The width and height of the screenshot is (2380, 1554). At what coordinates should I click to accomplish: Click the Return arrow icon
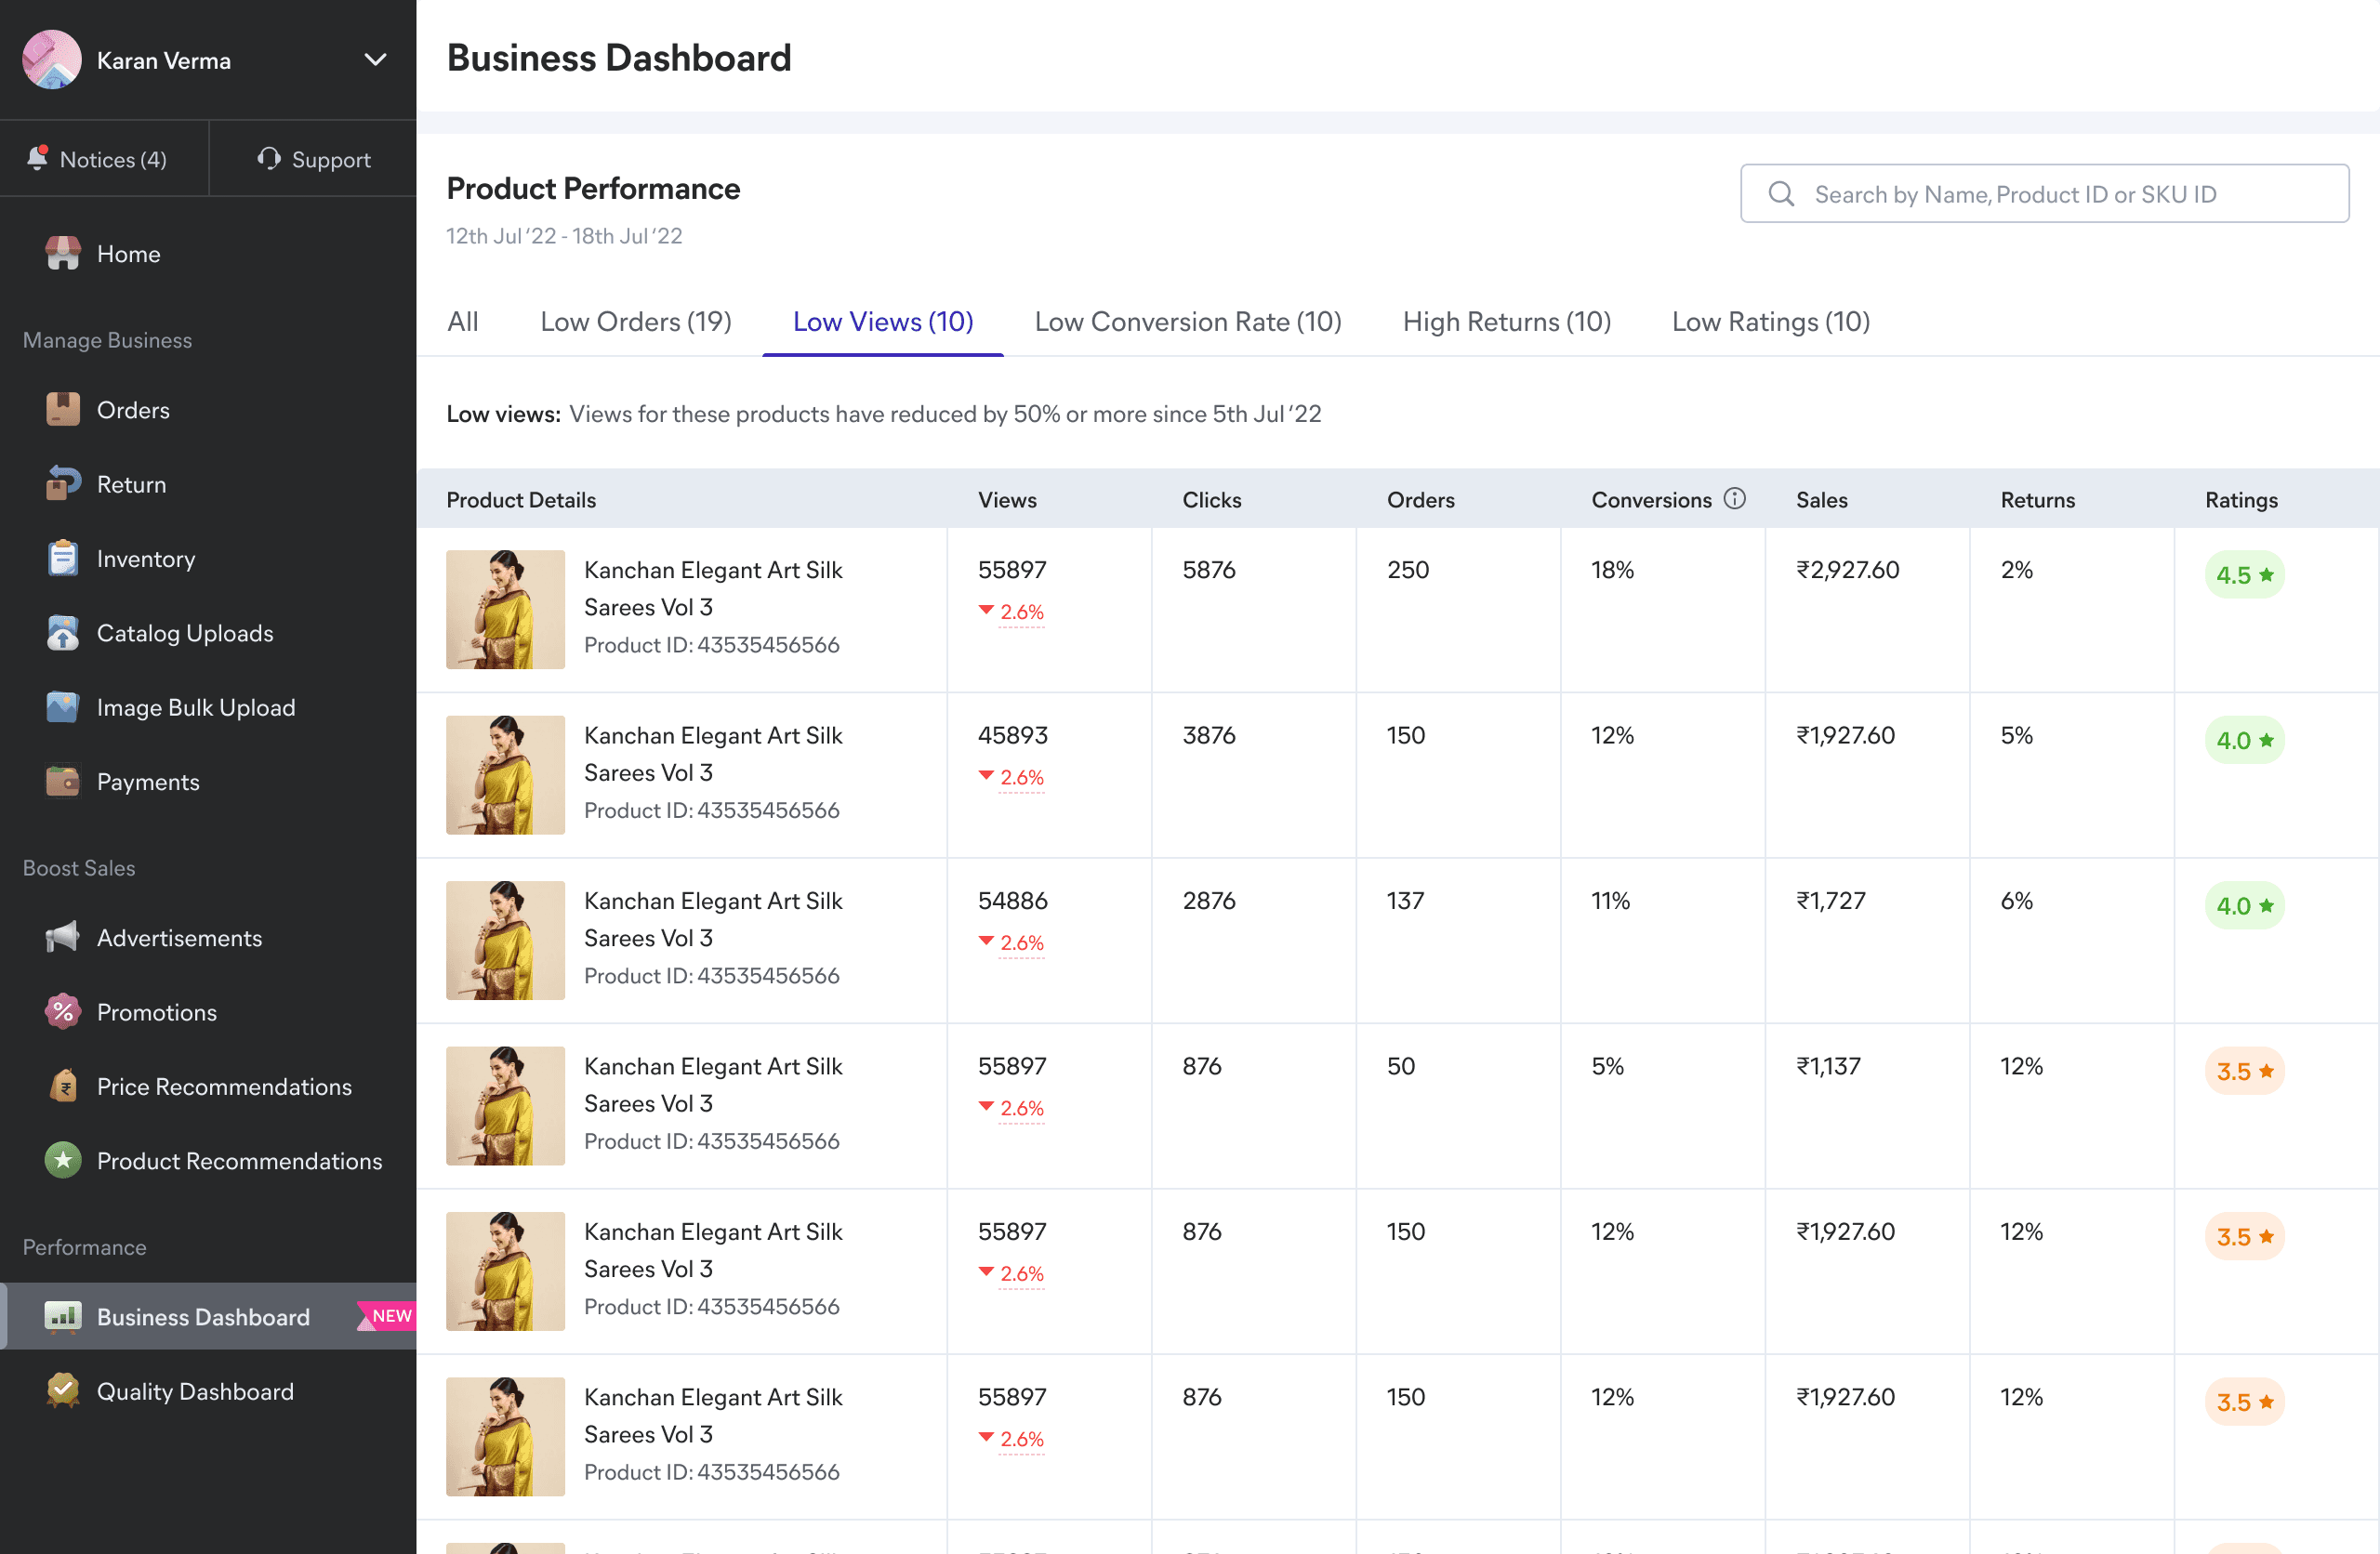62,484
